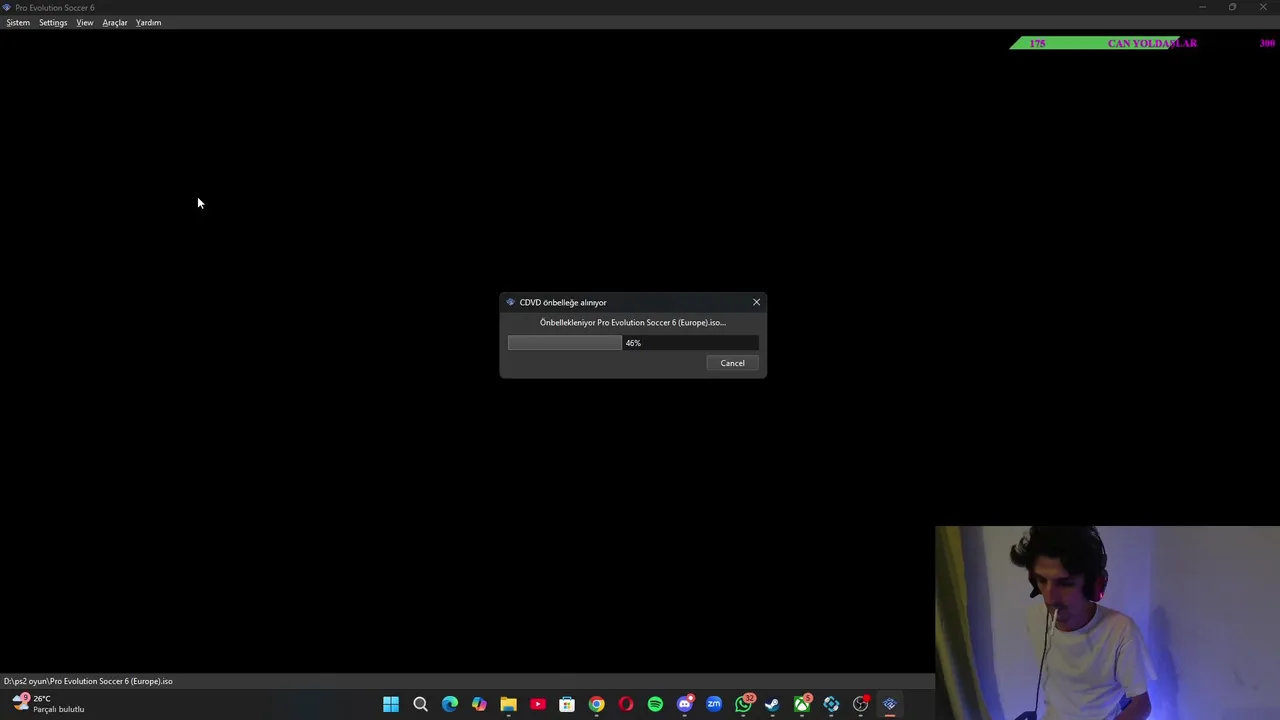Open blue hexagon app left of OBS
1280x720 pixels.
(831, 704)
